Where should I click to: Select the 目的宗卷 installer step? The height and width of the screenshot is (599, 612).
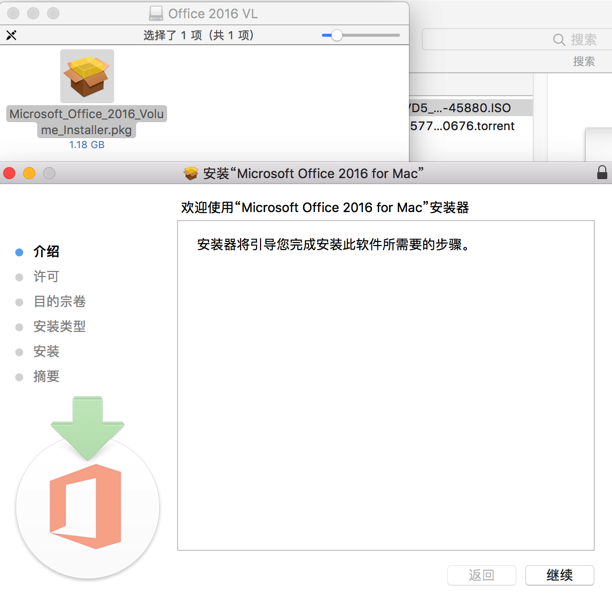(x=59, y=301)
